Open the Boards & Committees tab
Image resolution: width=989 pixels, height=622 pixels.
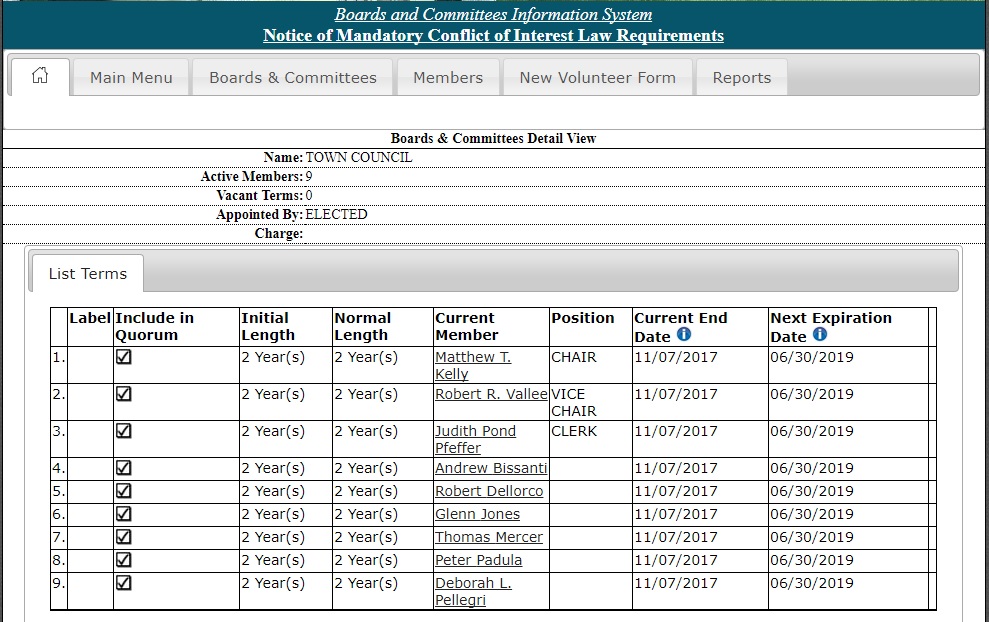tap(293, 78)
